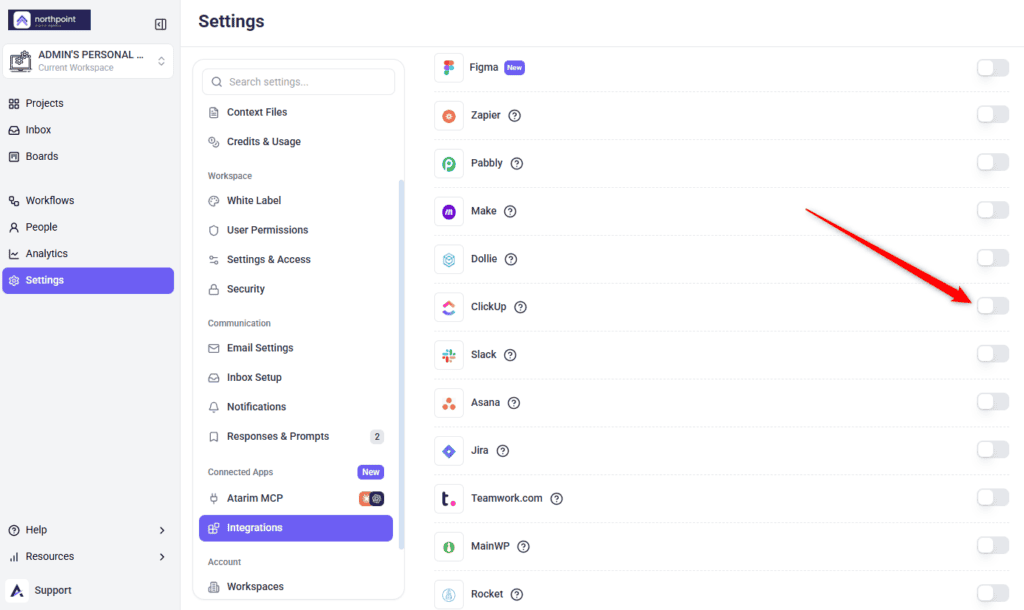The height and width of the screenshot is (610, 1024).
Task: Open Responses & Prompts settings
Action: pyautogui.click(x=296, y=436)
